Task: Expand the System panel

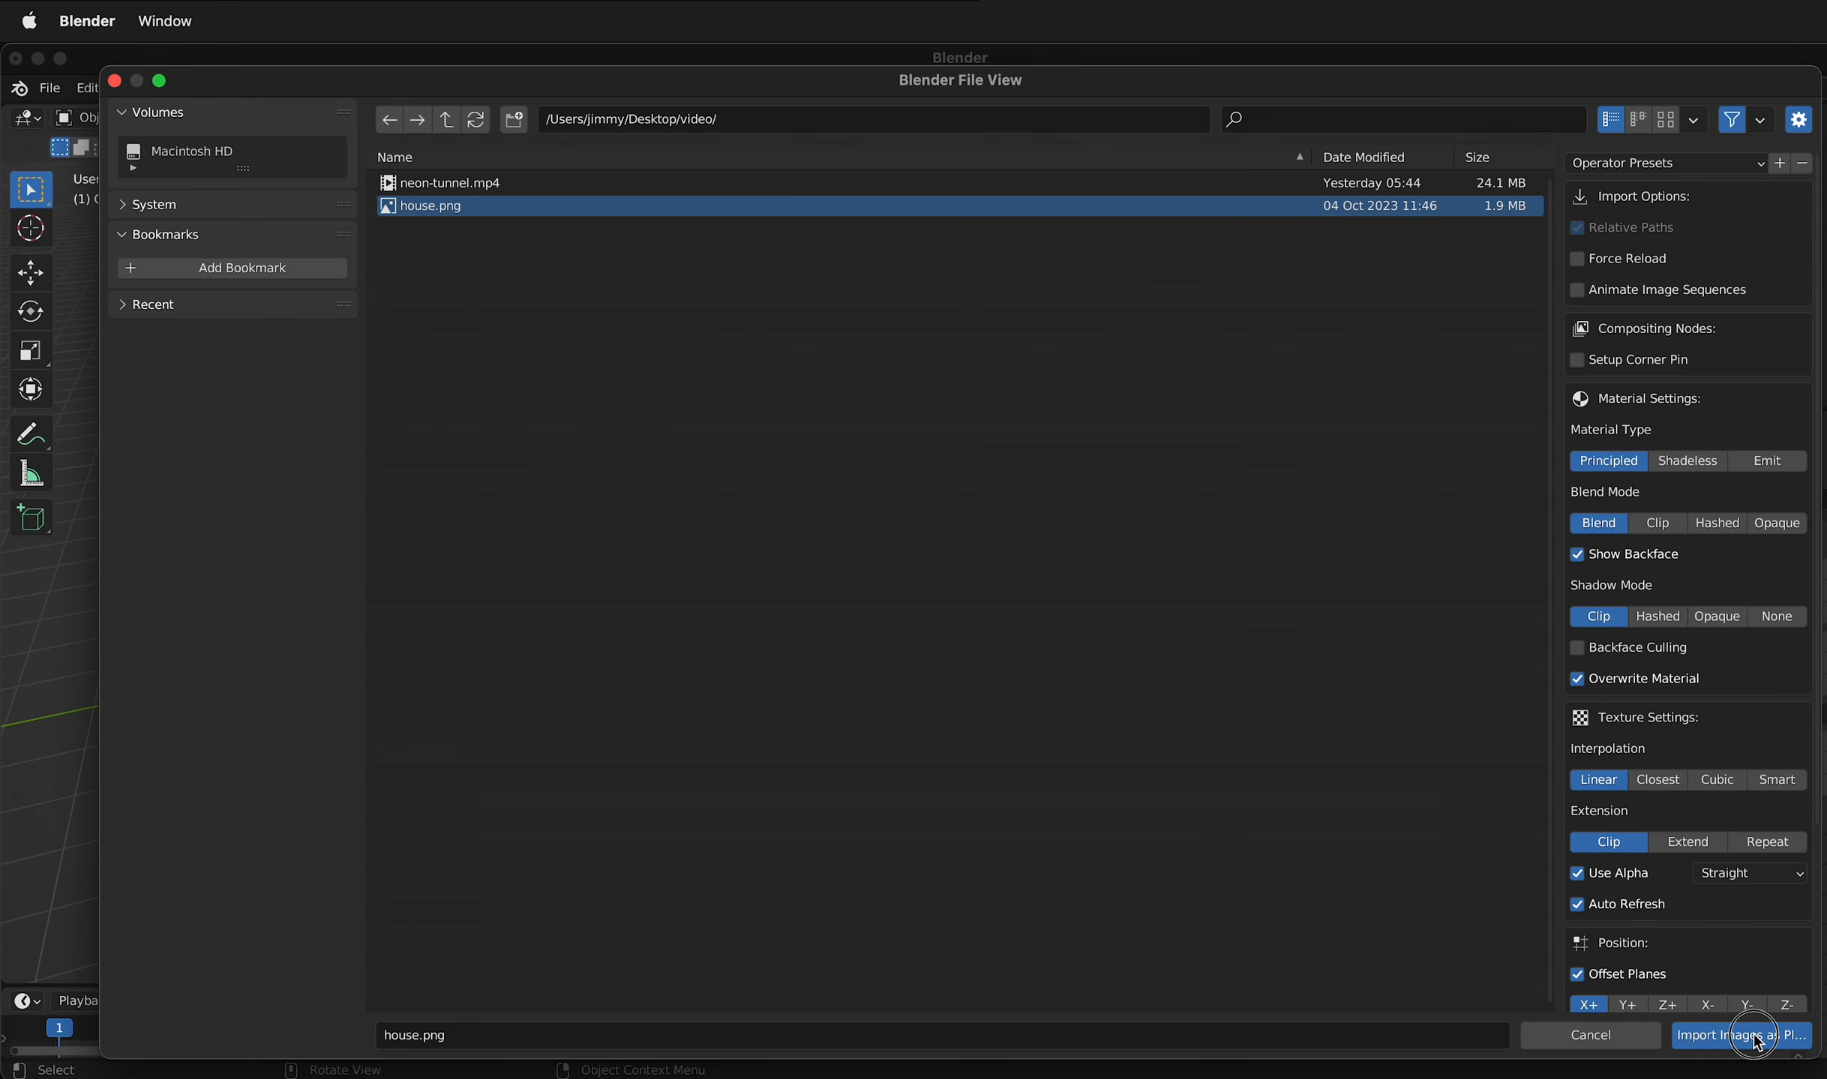Action: 123,204
